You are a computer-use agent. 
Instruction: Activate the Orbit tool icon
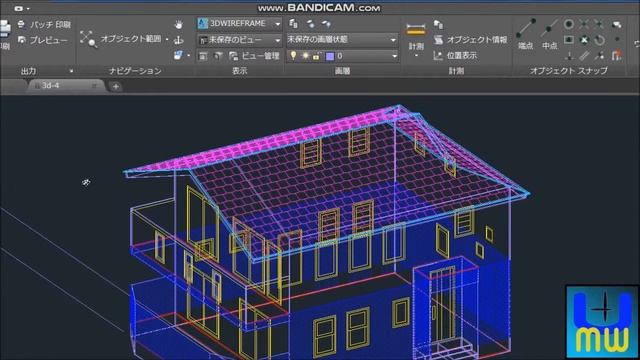tap(178, 40)
